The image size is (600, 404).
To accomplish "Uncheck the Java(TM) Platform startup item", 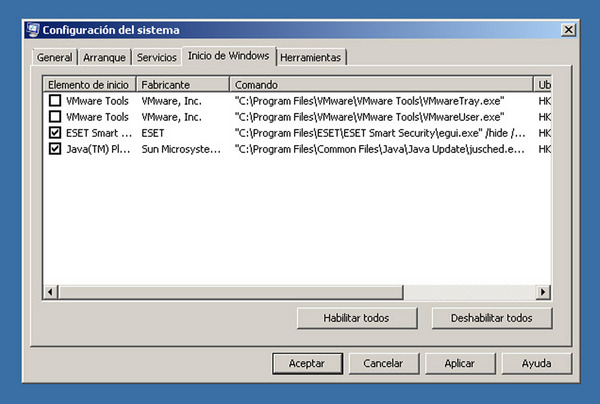I will [54, 149].
